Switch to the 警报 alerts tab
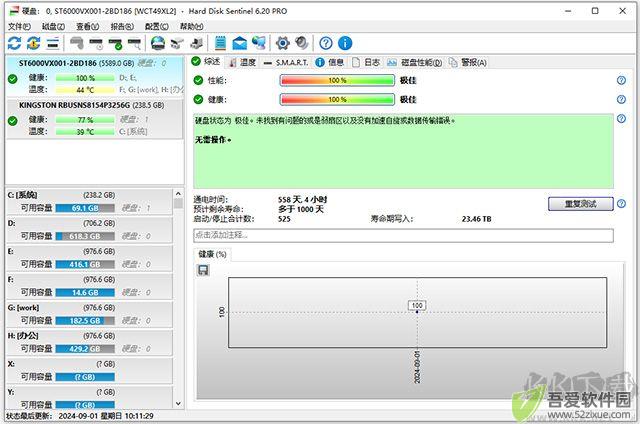This screenshot has height=424, width=640. pos(468,62)
